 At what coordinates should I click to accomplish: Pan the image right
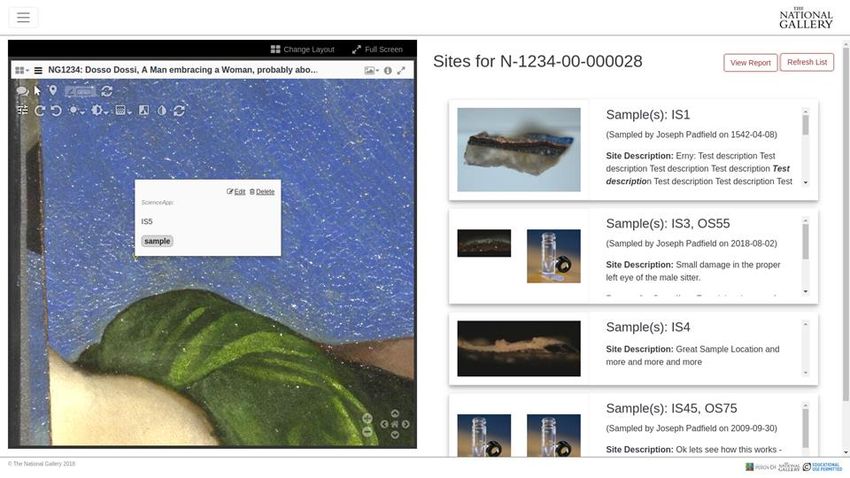point(405,424)
